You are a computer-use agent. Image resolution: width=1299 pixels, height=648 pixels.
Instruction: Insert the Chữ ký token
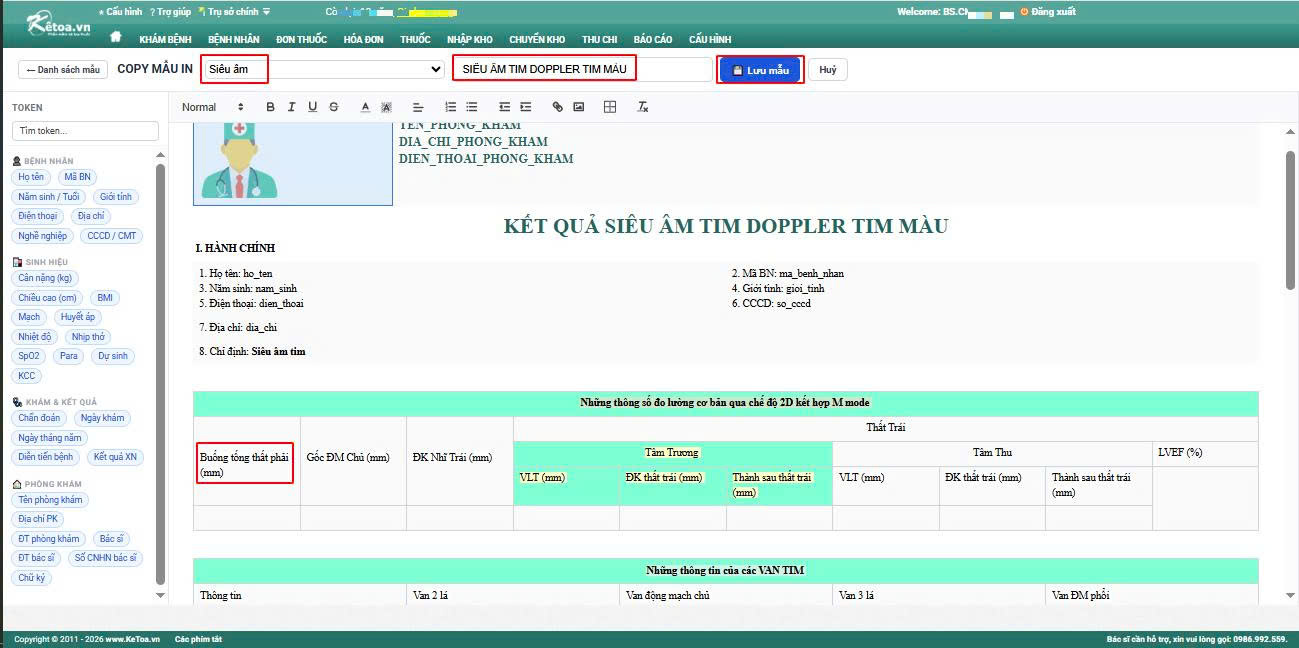point(31,578)
